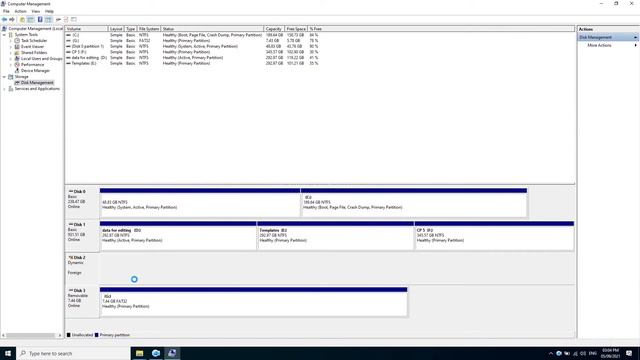
Task: Show hidden system tray icons chevron
Action: click(x=551, y=353)
